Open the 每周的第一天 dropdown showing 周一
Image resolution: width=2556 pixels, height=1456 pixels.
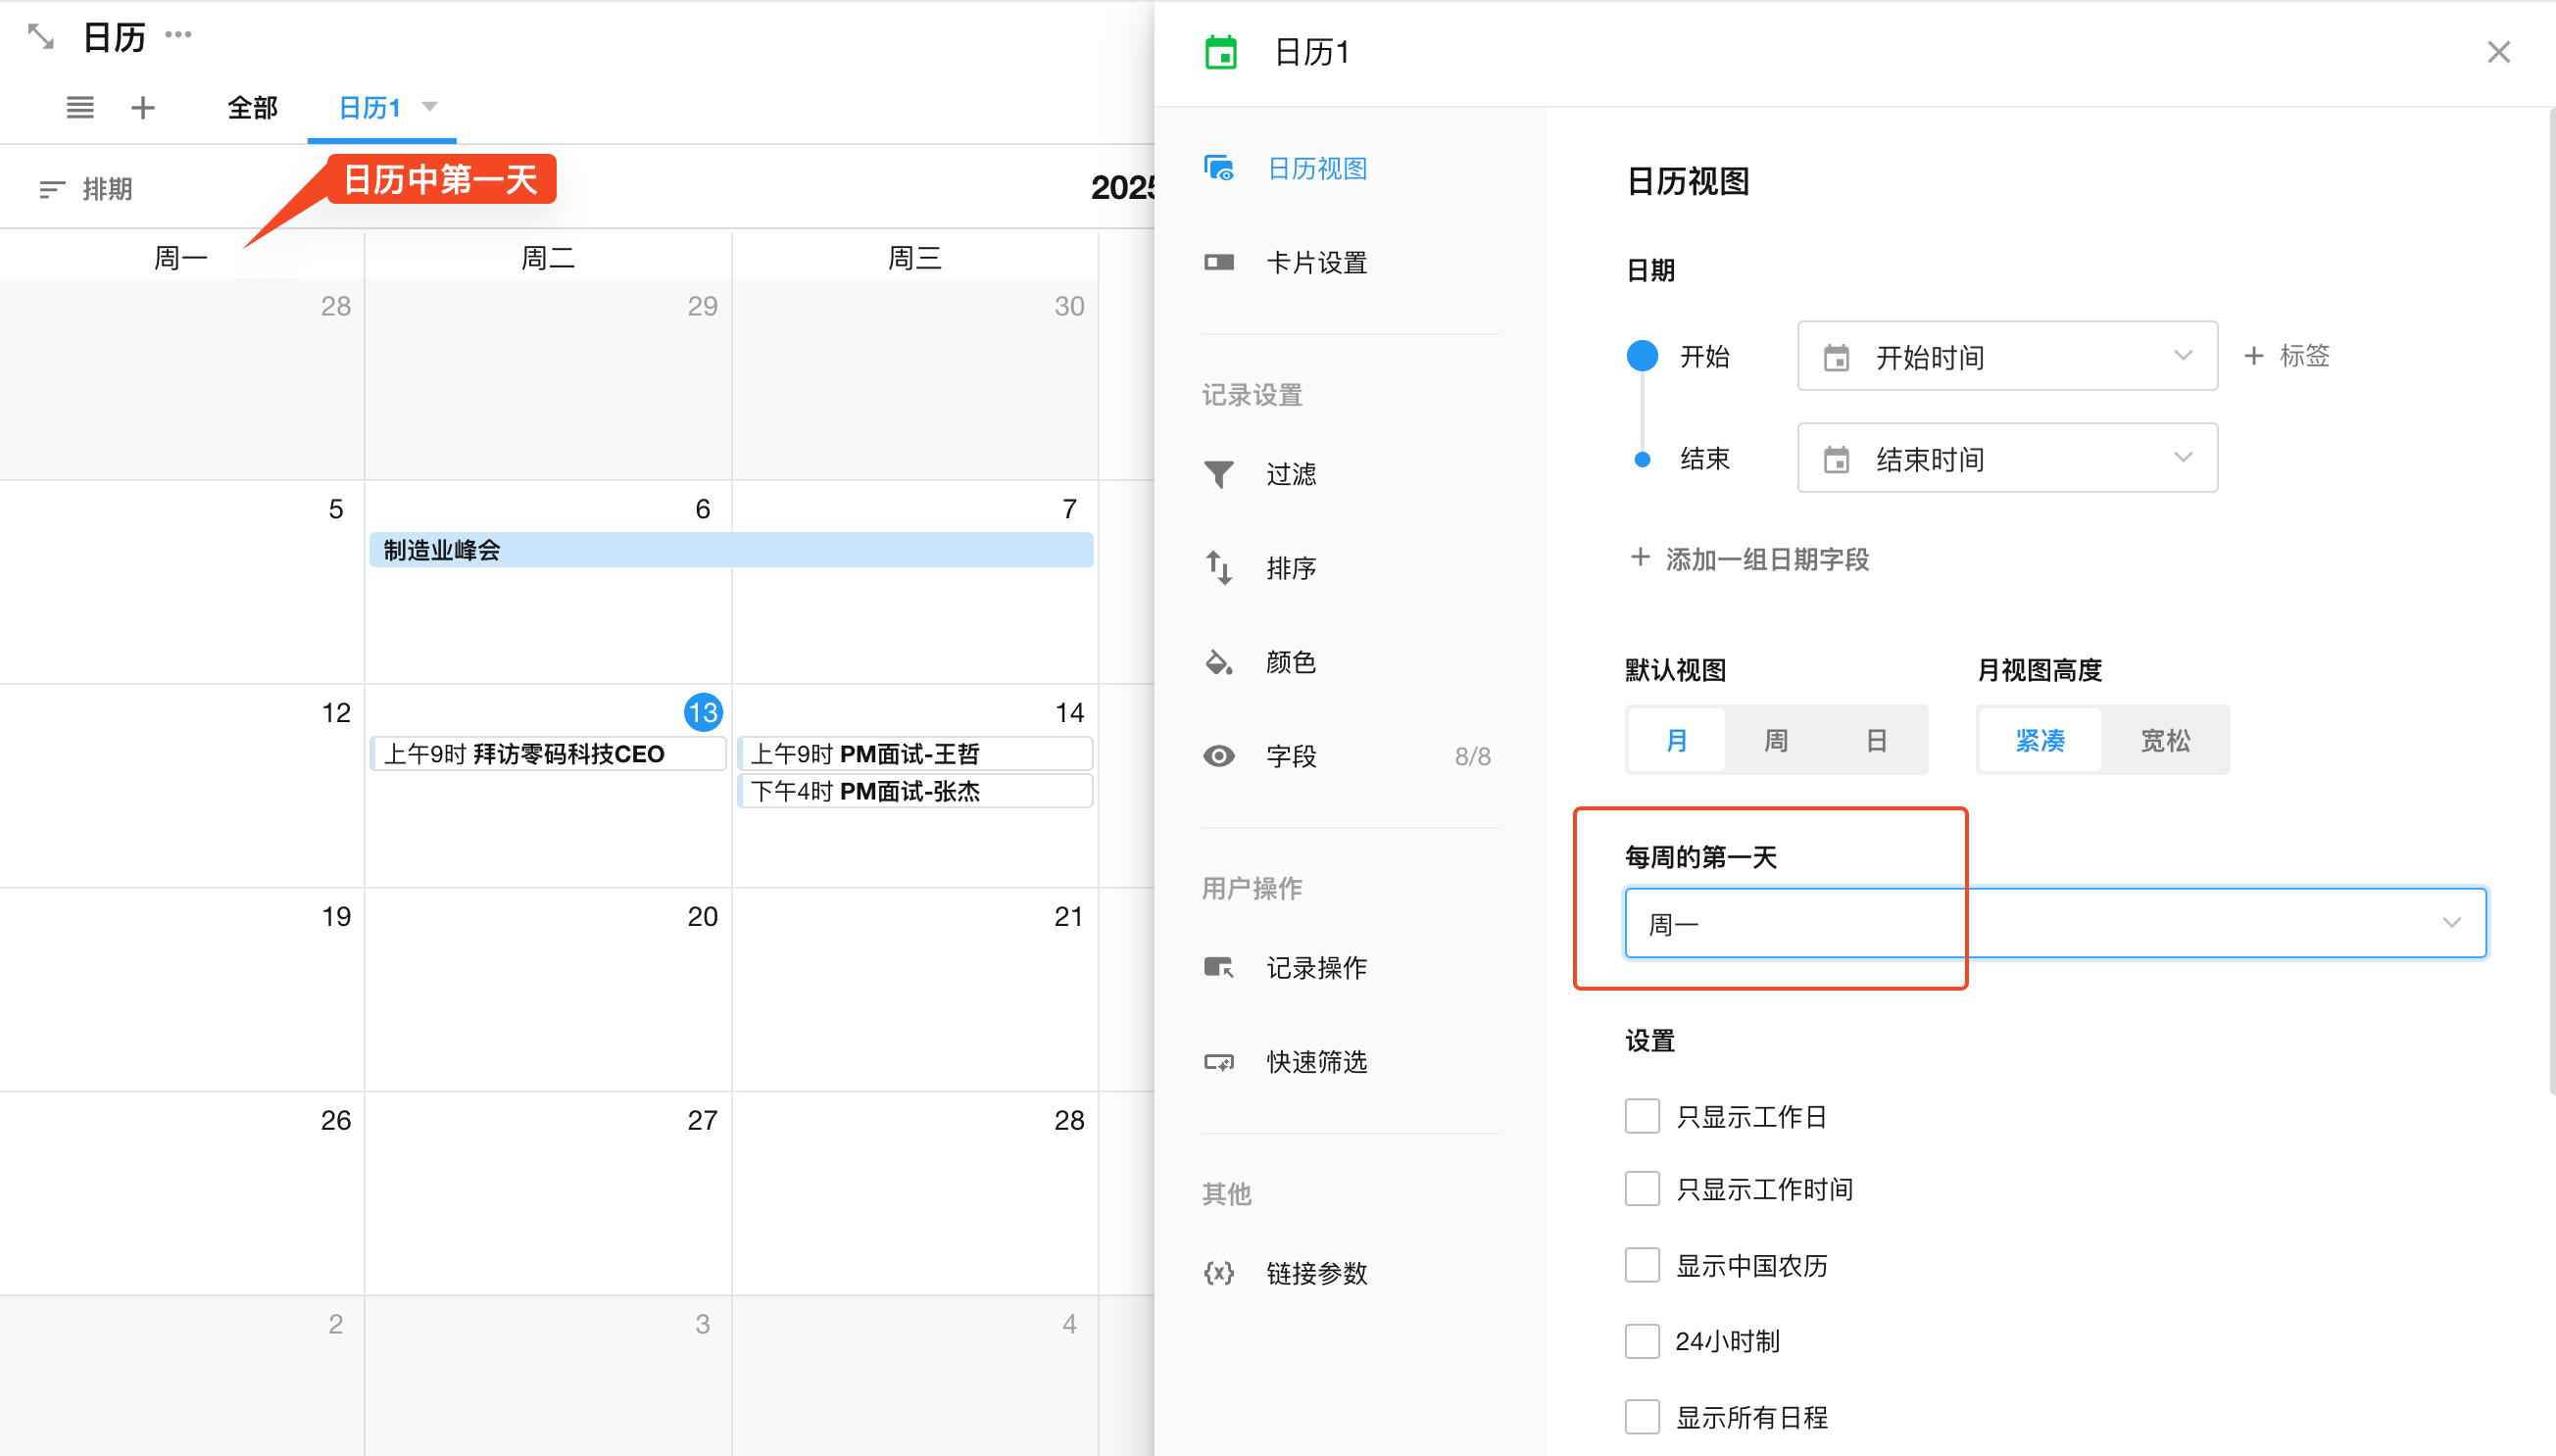click(2054, 923)
